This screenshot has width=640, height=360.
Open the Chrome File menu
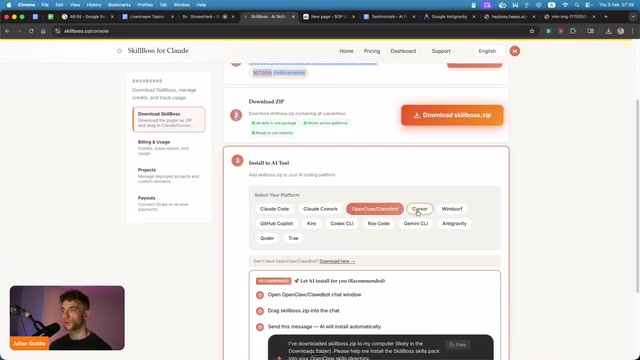(45, 5)
